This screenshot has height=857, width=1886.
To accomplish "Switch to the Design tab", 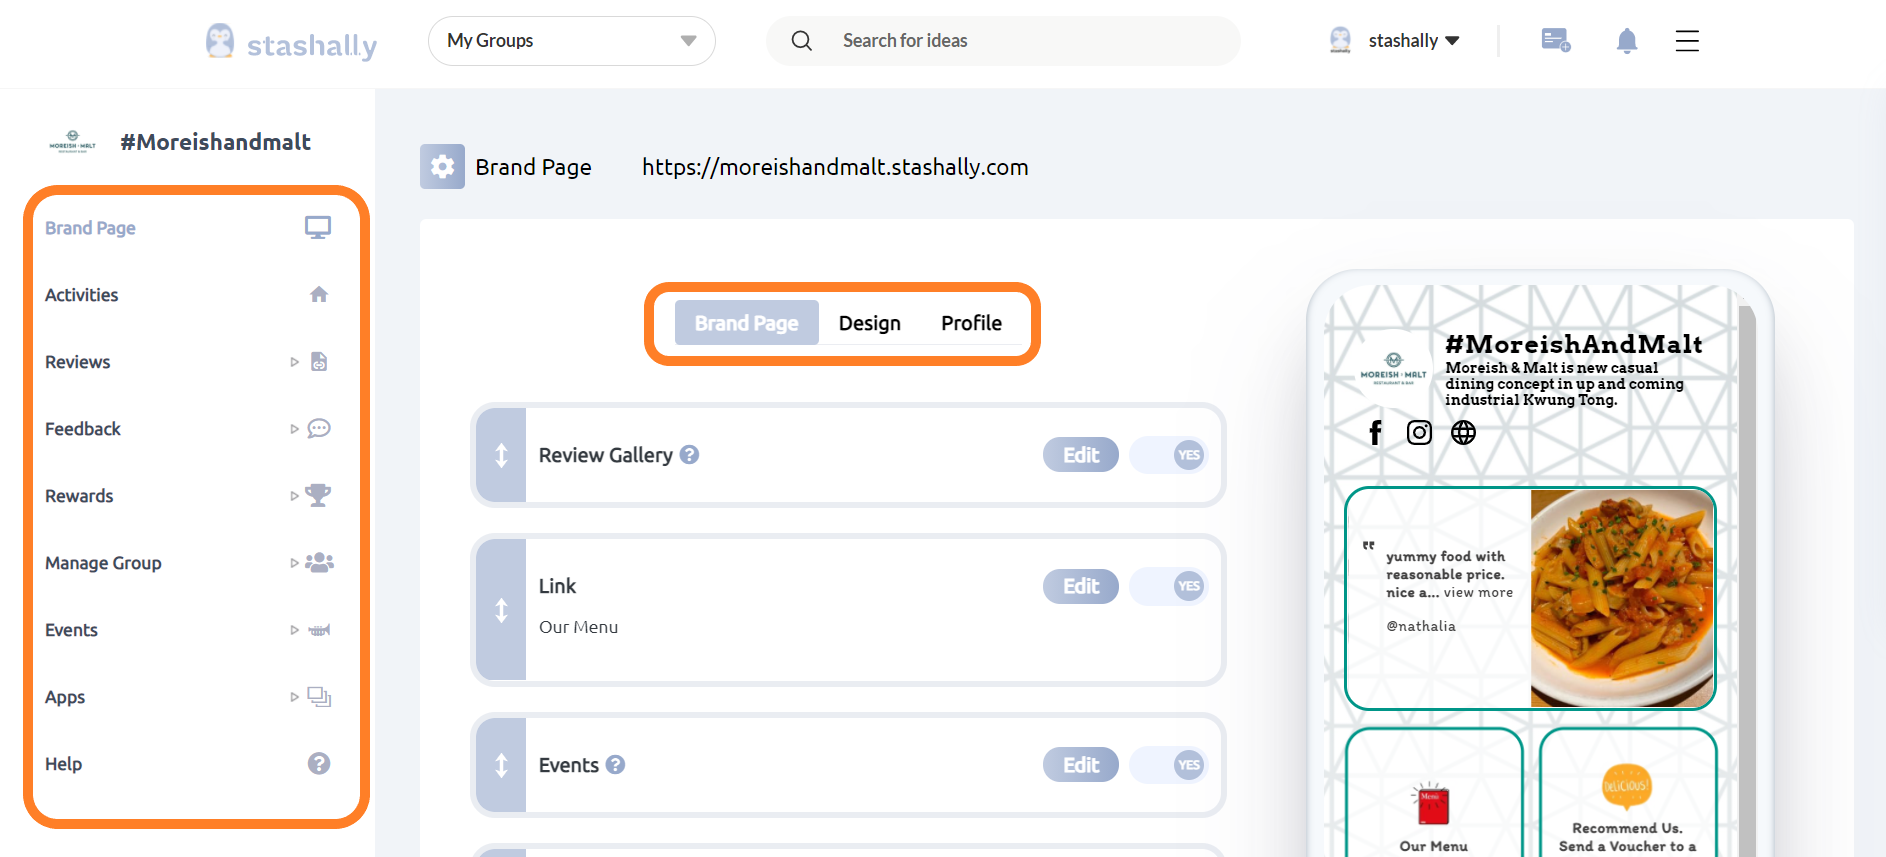I will pyautogui.click(x=870, y=323).
